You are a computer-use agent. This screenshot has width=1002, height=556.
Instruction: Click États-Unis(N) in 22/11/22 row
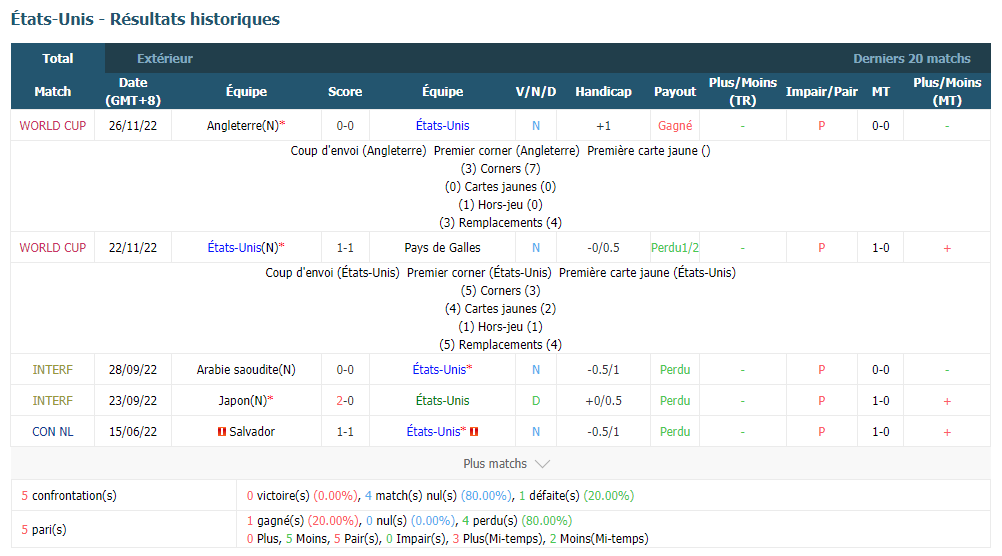point(243,248)
